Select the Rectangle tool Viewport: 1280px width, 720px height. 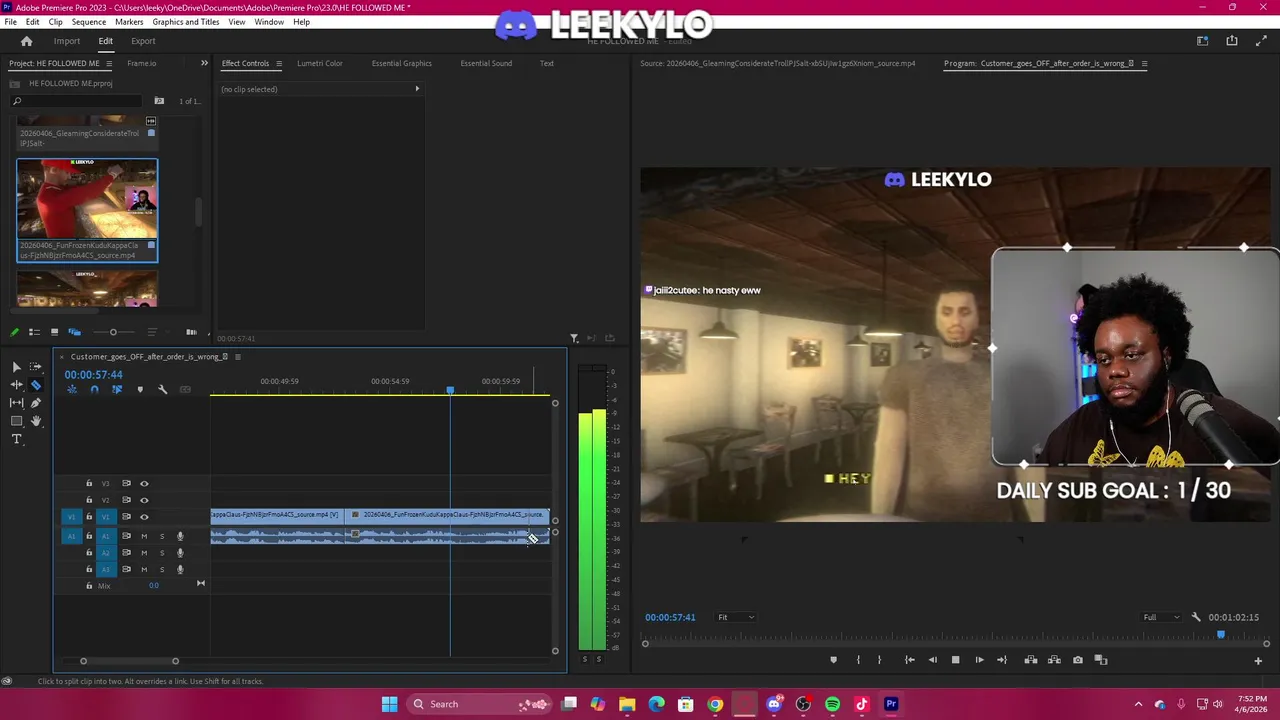coord(16,421)
